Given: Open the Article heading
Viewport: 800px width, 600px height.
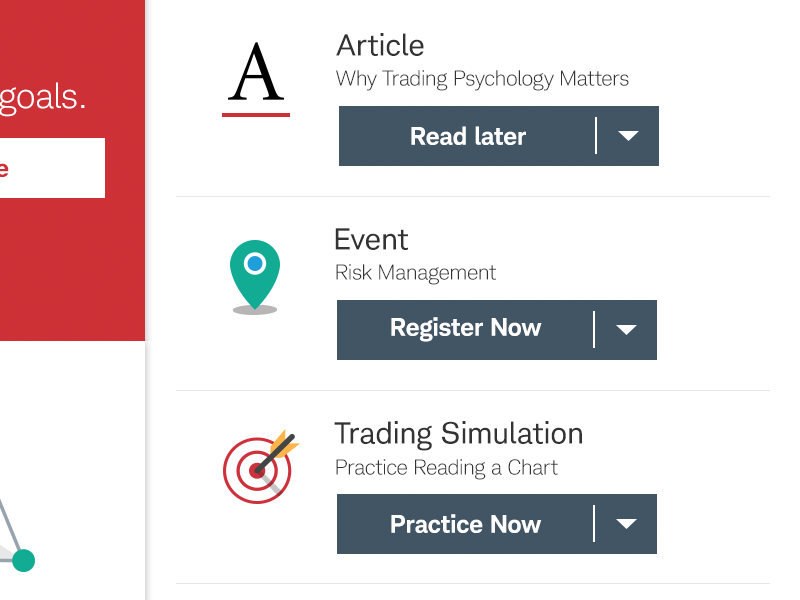Looking at the screenshot, I should pyautogui.click(x=380, y=45).
